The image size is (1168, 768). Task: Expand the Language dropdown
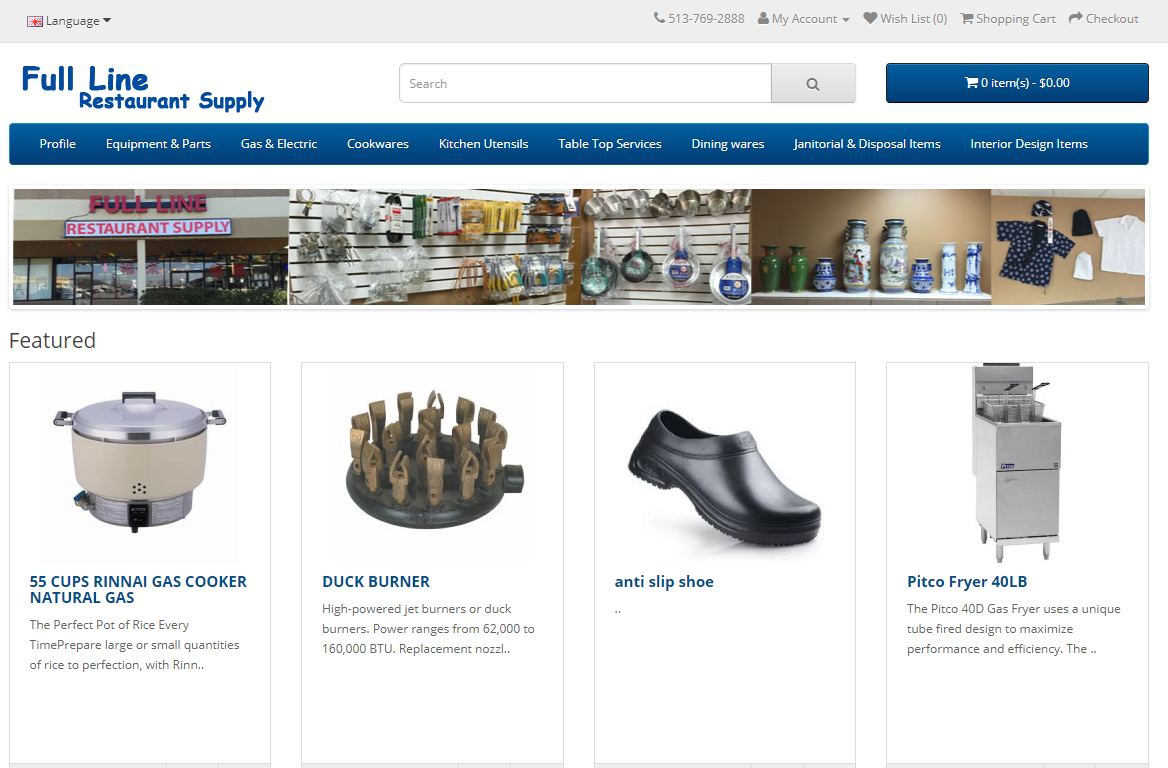(x=69, y=21)
